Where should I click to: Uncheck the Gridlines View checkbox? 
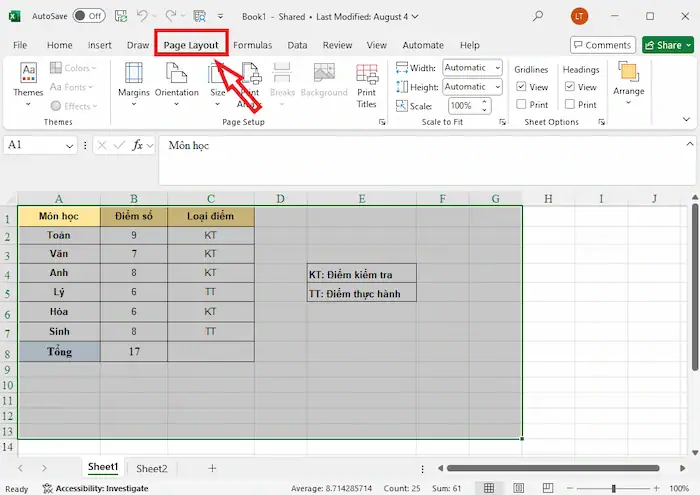tap(522, 87)
